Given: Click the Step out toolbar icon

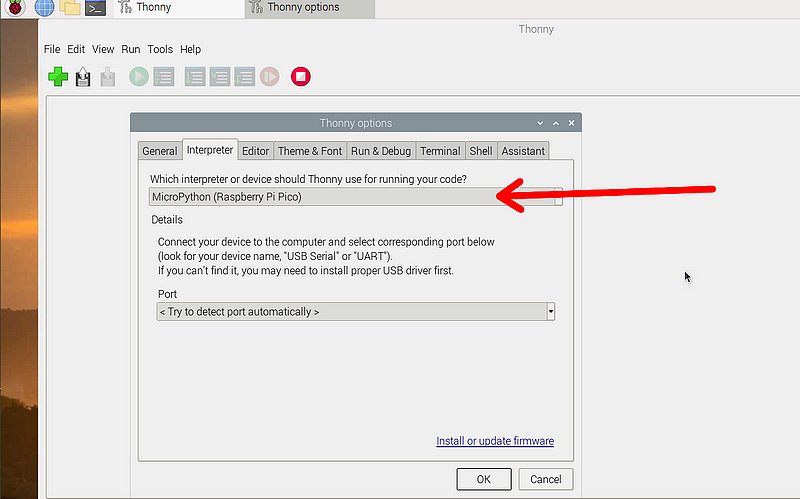Looking at the screenshot, I should (x=245, y=77).
